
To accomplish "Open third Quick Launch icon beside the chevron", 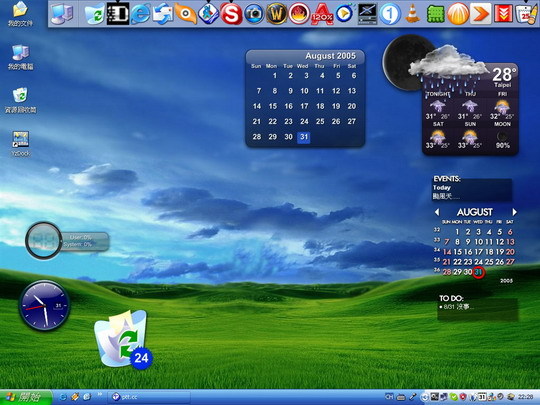I will [86, 397].
